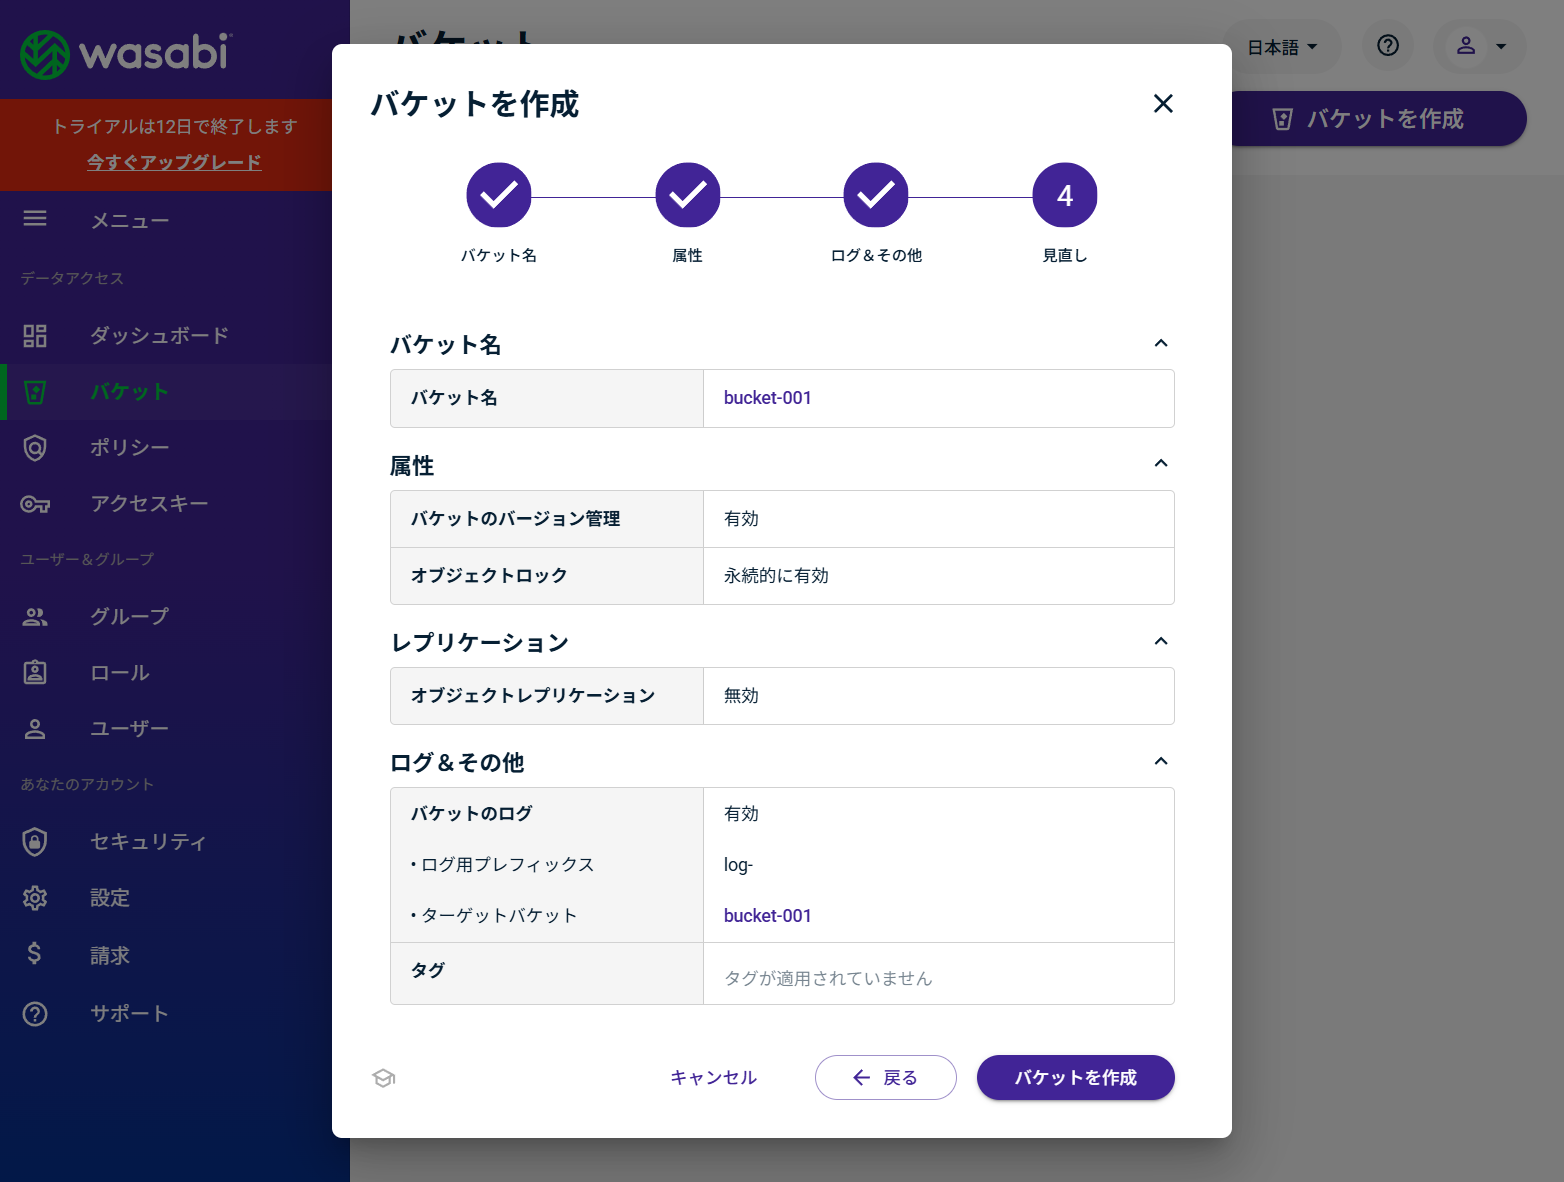
Task: Click バケットのバージョン管理 row label
Action: click(x=516, y=519)
